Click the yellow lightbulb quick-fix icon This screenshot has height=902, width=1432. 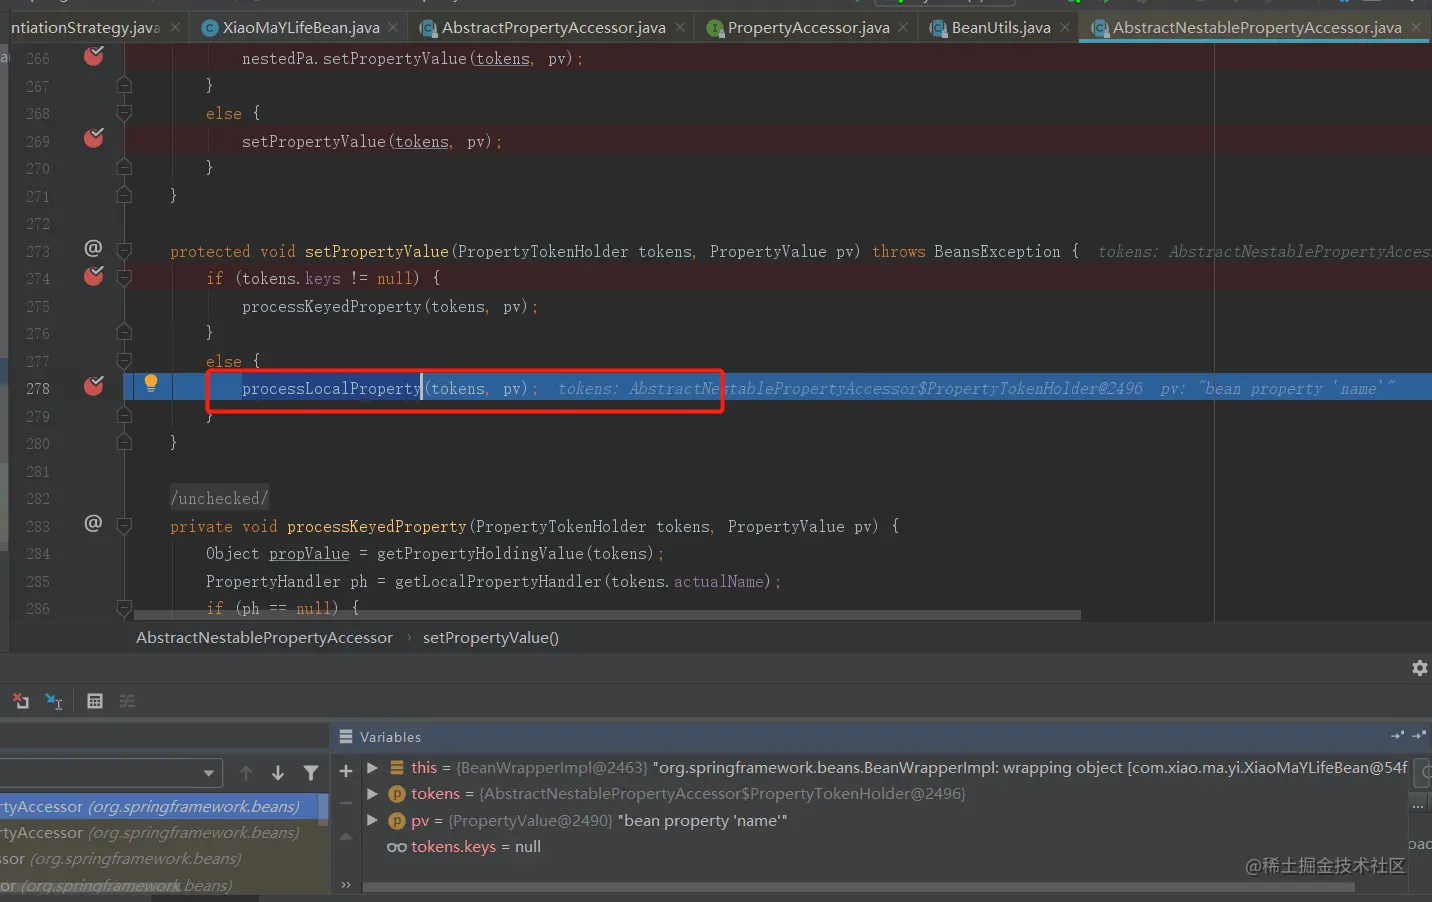151,383
